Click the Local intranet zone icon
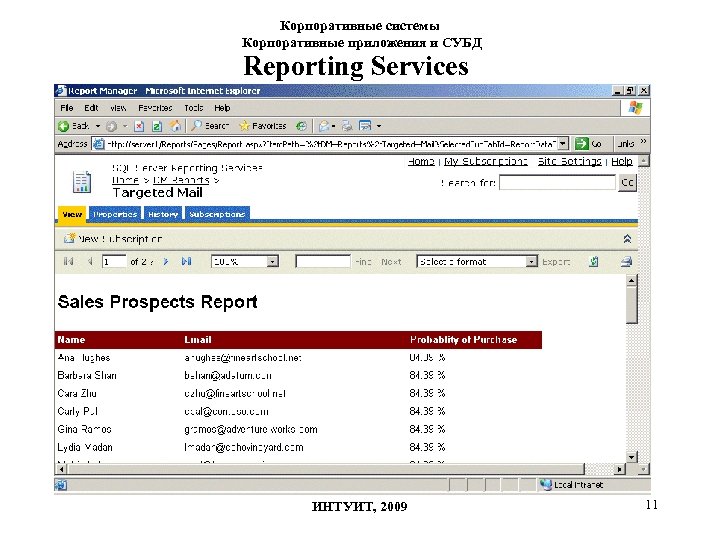 pyautogui.click(x=546, y=484)
